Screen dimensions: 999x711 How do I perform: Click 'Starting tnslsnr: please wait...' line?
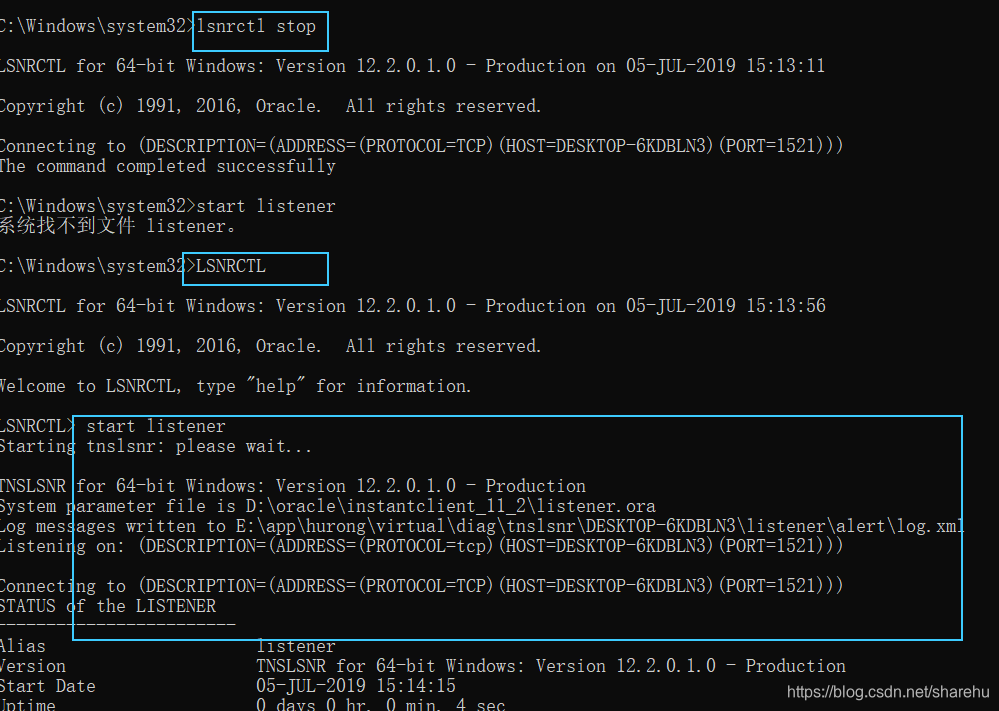click(x=155, y=447)
